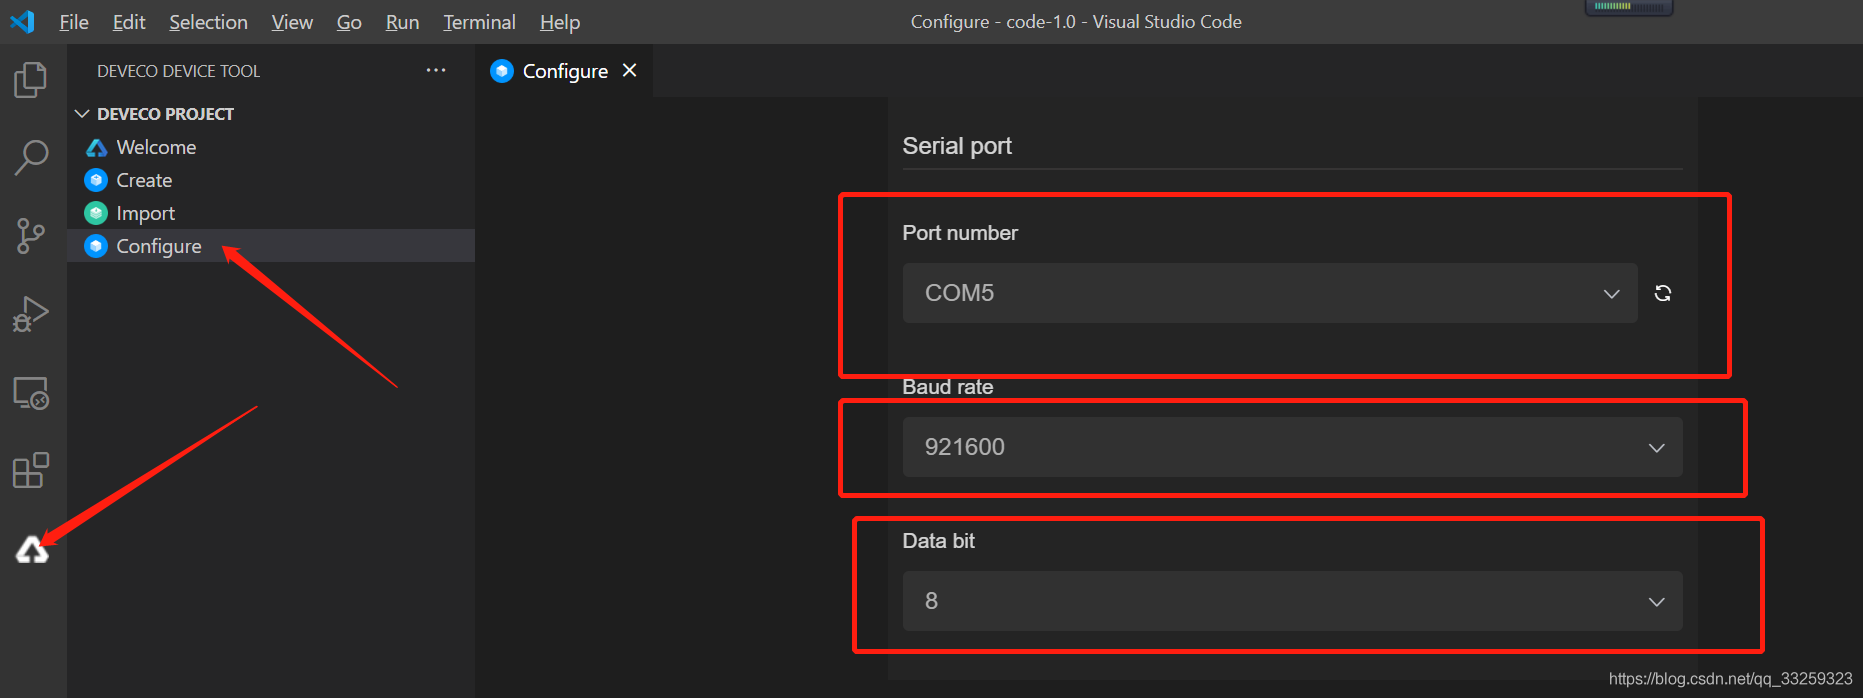This screenshot has width=1863, height=698.
Task: Open the Search view in activity bar
Action: 31,158
